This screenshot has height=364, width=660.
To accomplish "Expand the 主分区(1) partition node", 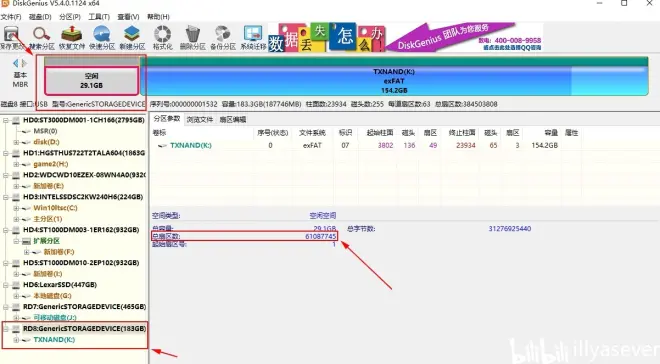I will click(16, 219).
